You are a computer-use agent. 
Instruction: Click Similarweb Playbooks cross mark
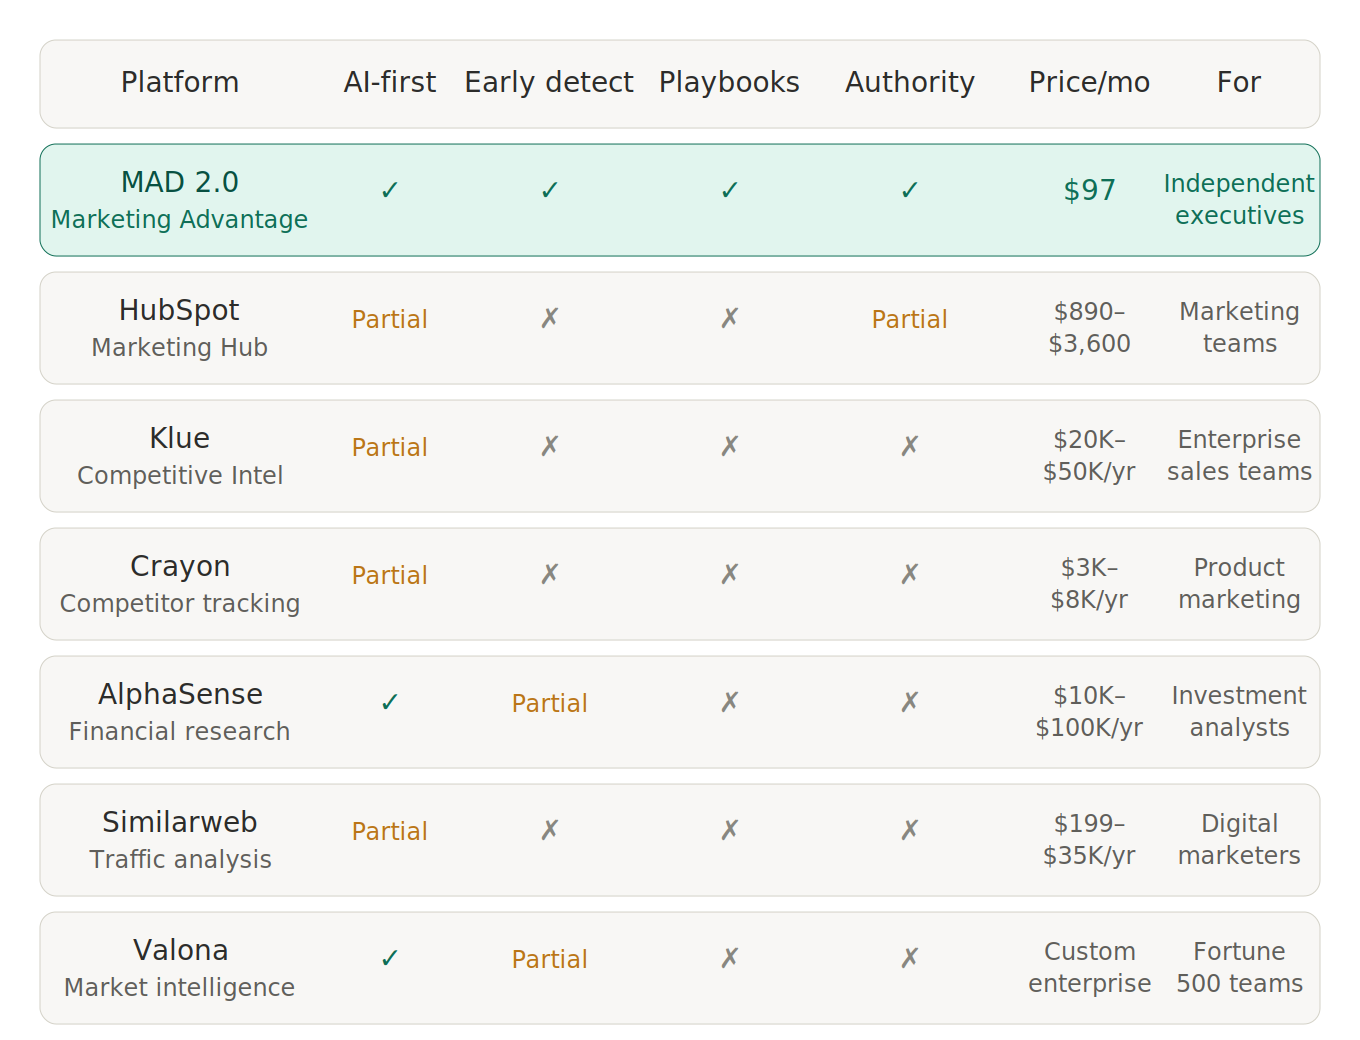[x=730, y=830]
